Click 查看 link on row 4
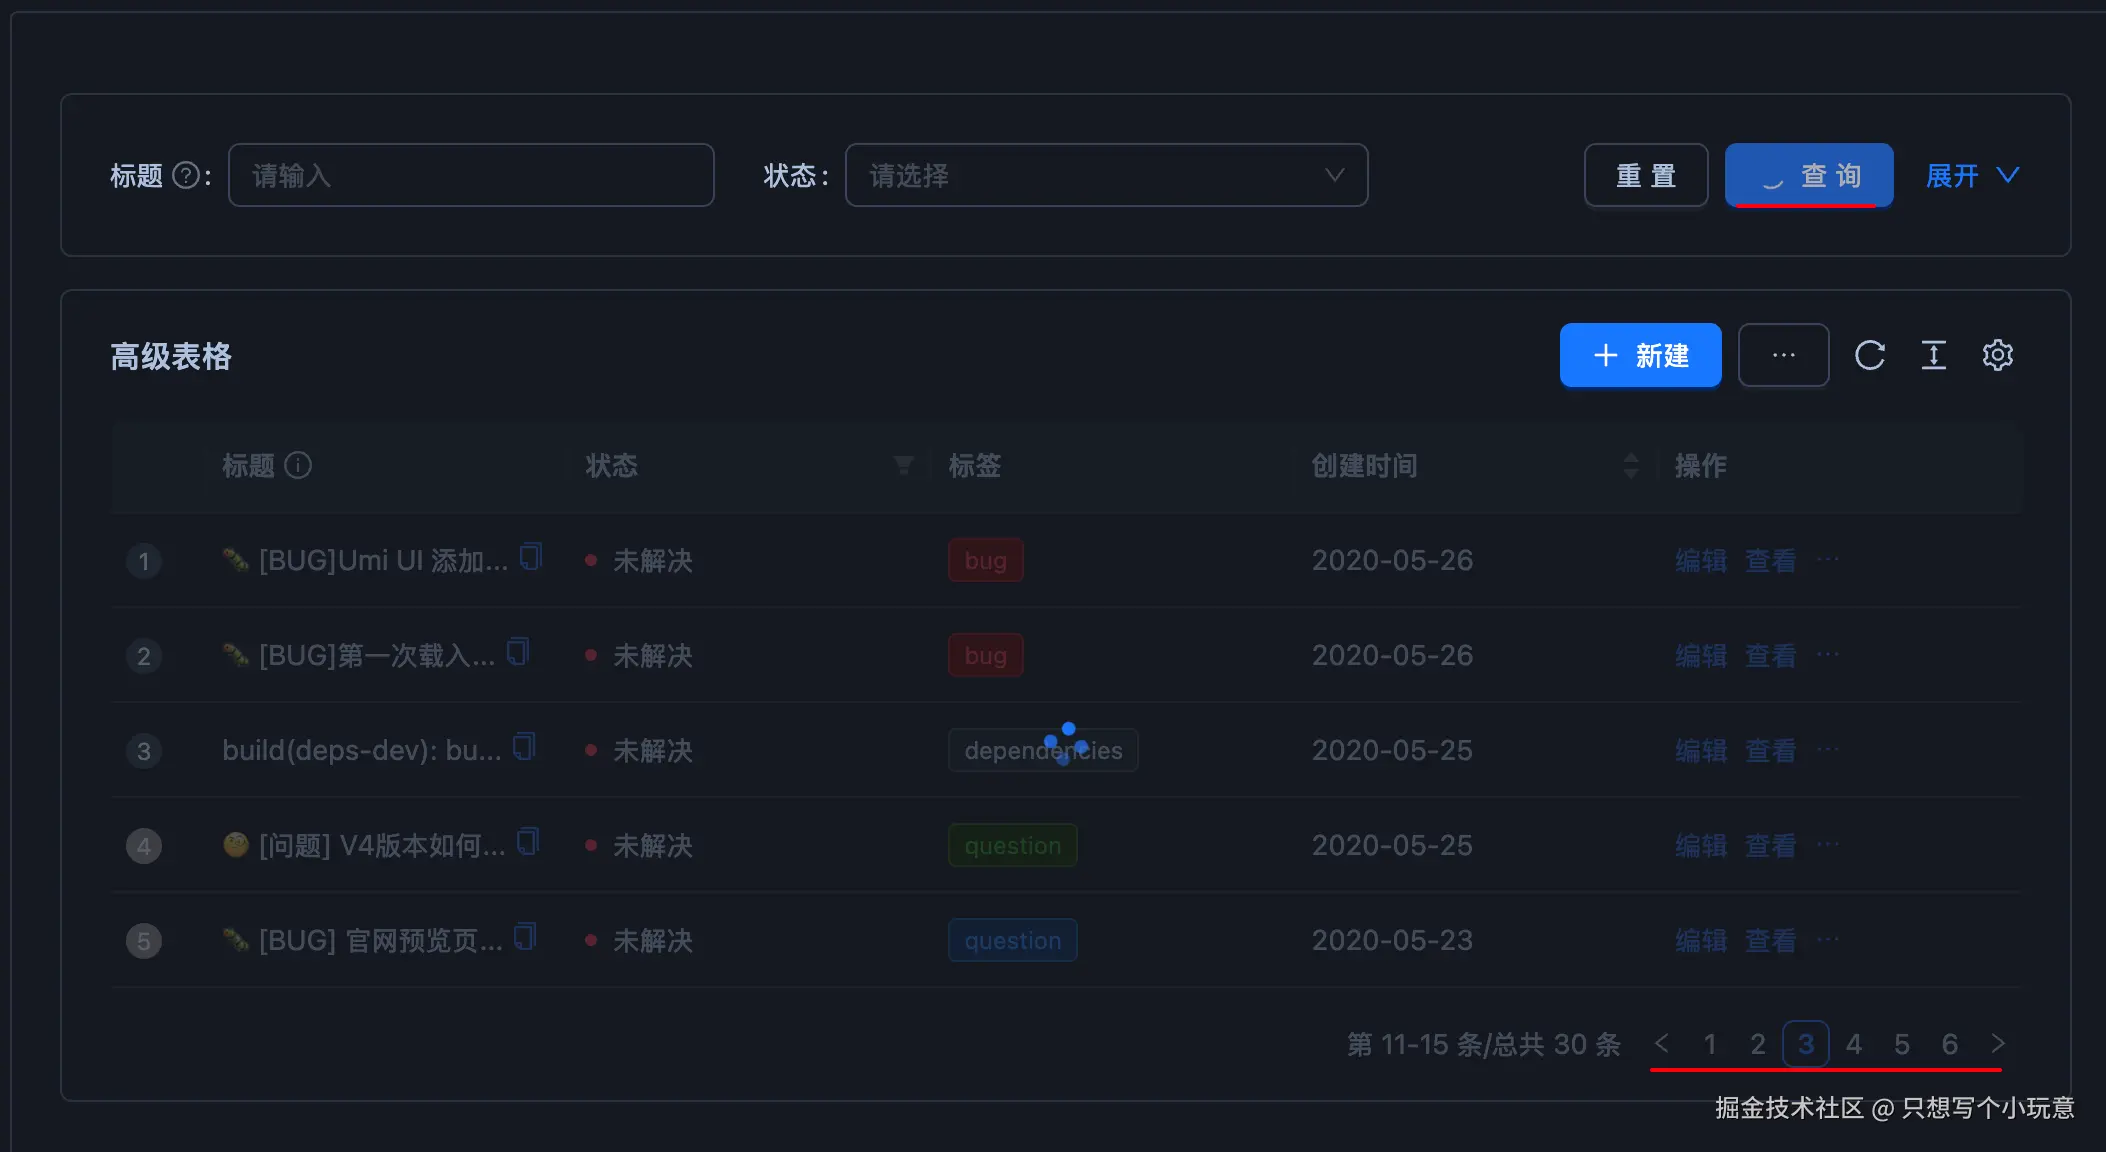The height and width of the screenshot is (1152, 2106). pyautogui.click(x=1770, y=846)
